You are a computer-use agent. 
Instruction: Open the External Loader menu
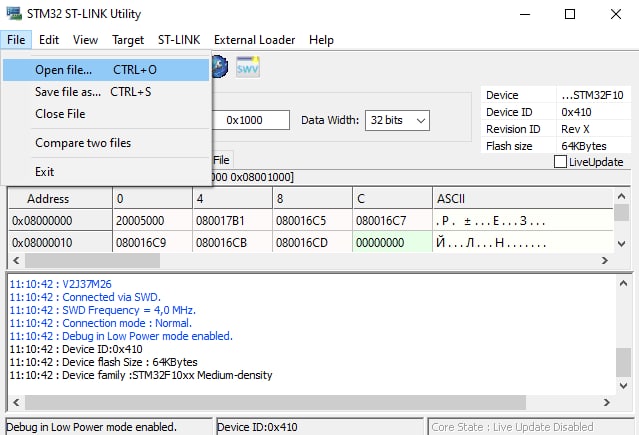click(254, 40)
